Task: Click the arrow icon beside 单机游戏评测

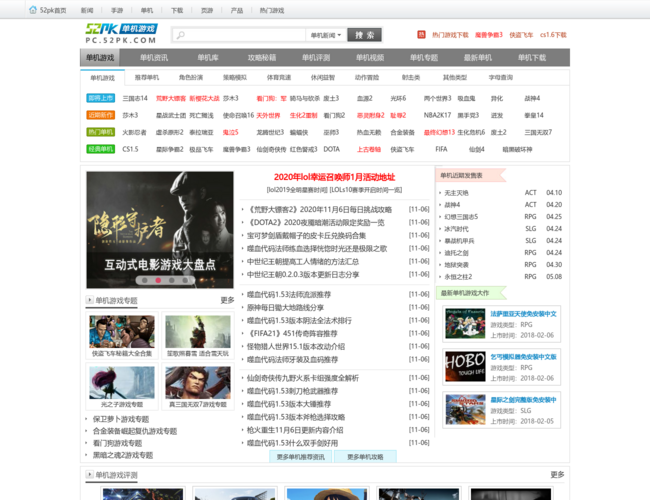Action: click(90, 474)
